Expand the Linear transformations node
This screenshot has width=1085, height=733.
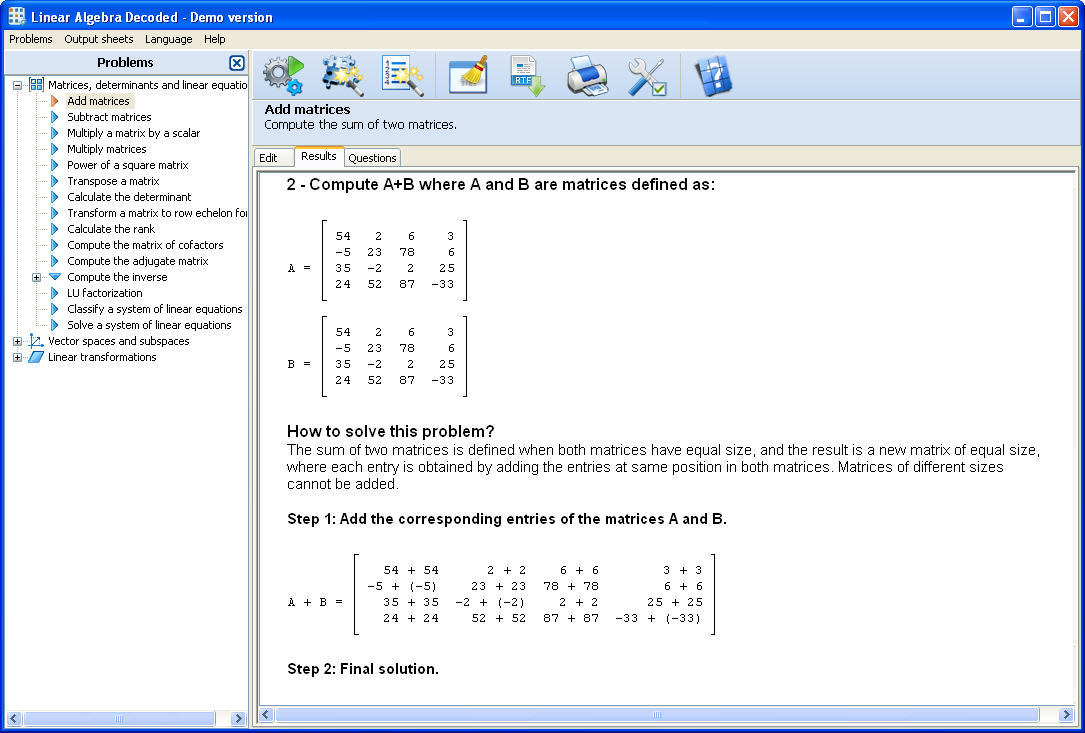(17, 357)
